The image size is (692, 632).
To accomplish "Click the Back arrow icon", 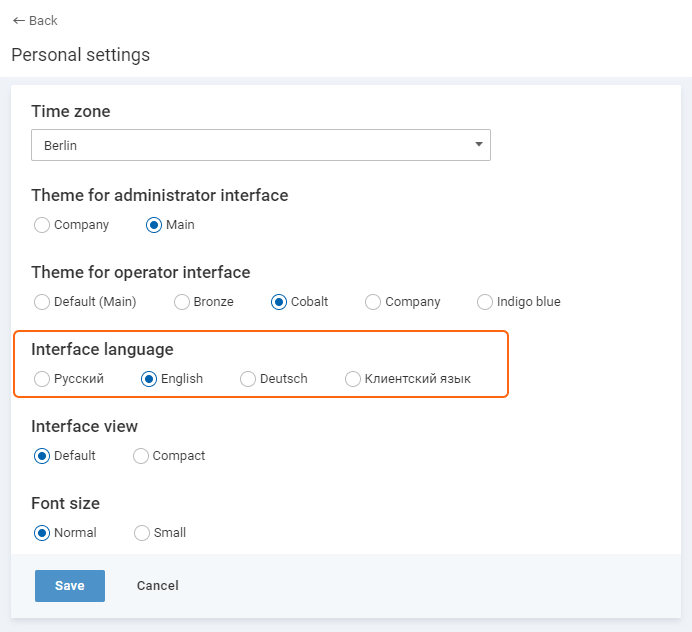I will [19, 21].
